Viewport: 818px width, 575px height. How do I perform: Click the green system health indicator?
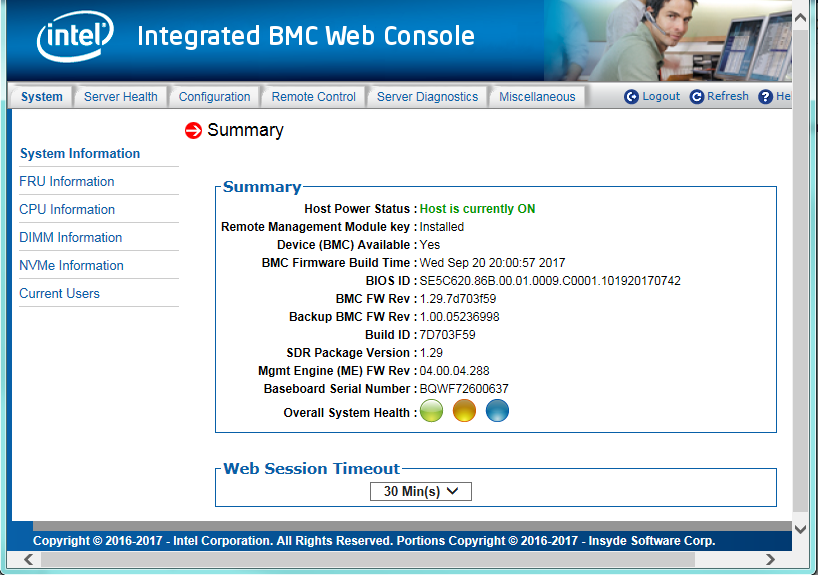coord(431,411)
